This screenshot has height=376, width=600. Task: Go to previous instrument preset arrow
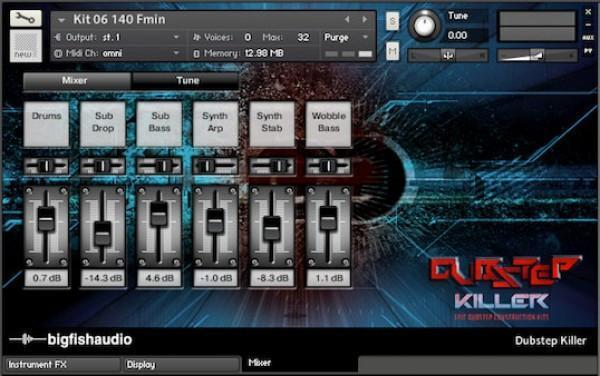click(347, 19)
